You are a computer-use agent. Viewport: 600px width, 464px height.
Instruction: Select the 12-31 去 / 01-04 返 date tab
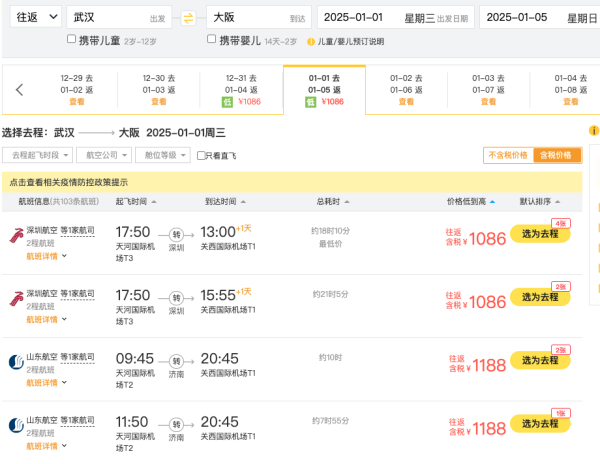tap(241, 90)
